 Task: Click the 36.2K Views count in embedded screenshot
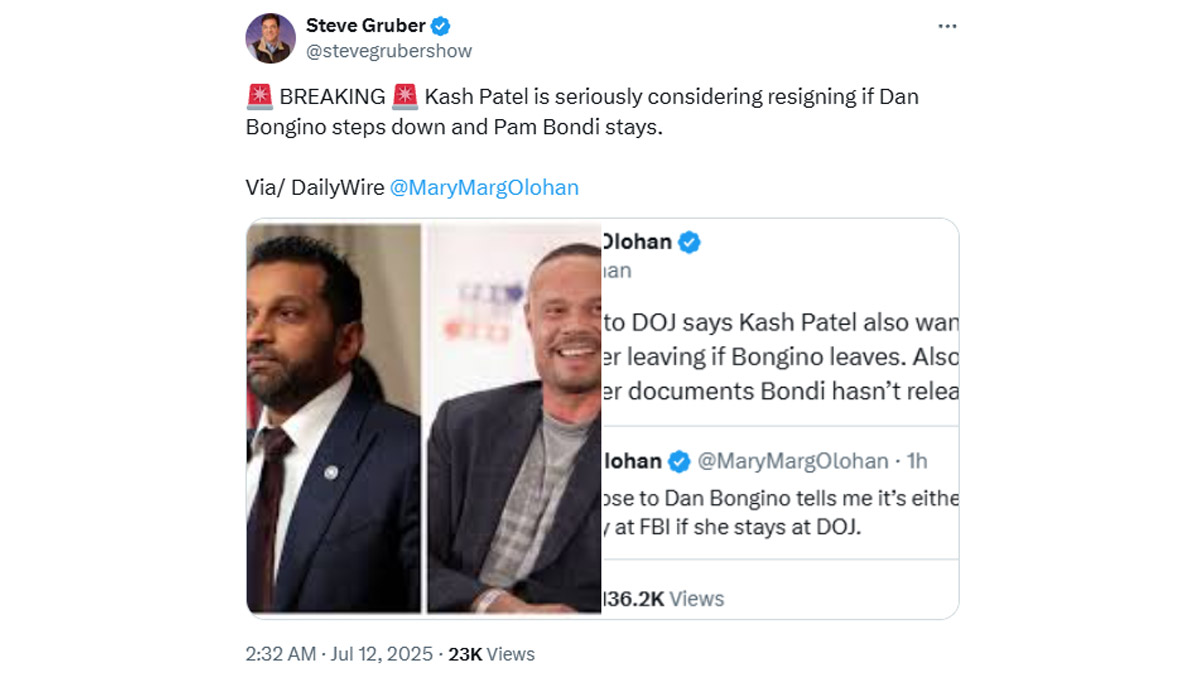pos(662,598)
